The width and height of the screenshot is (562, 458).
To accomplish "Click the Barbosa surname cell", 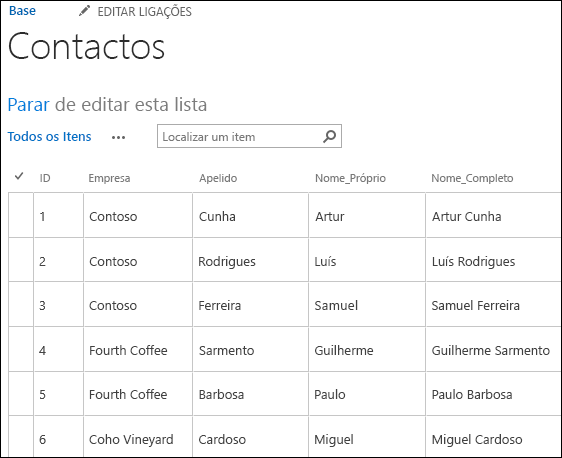I will point(251,393).
